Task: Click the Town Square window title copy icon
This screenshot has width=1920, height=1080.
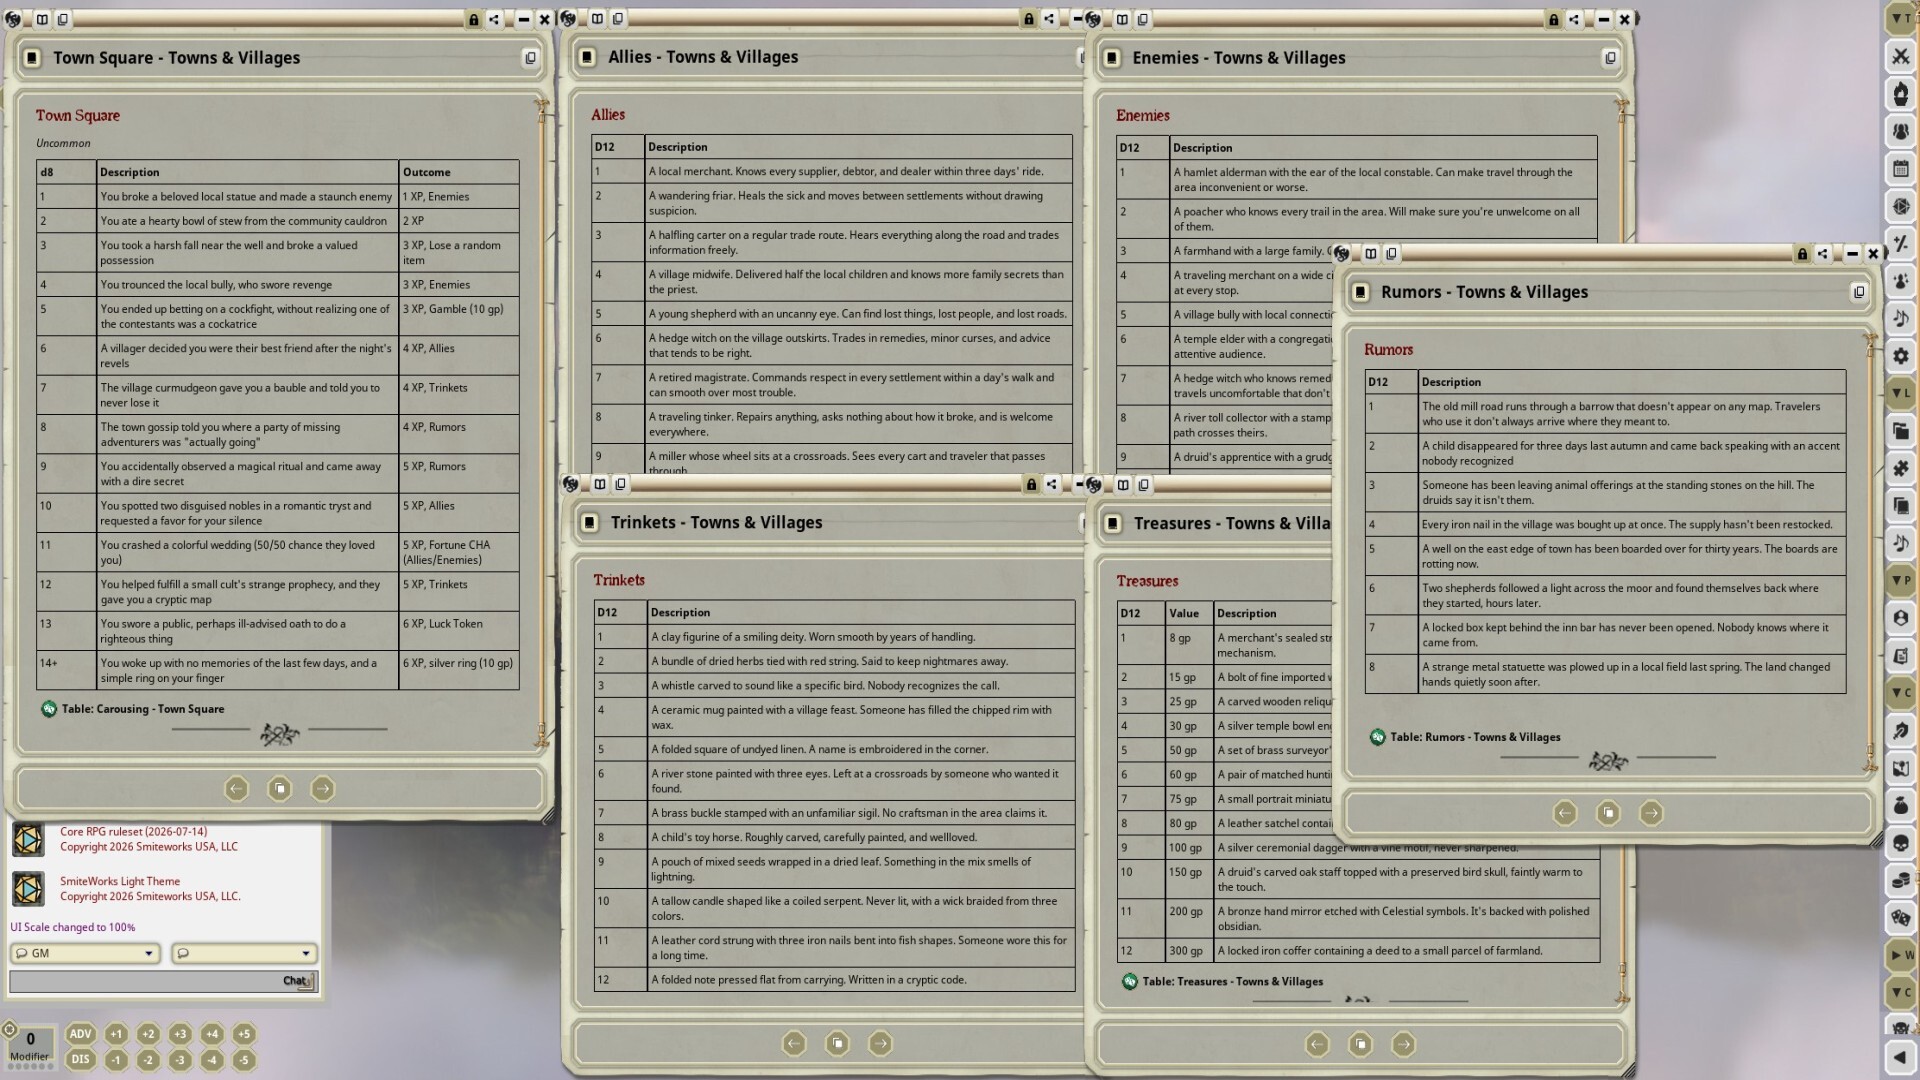Action: click(531, 58)
